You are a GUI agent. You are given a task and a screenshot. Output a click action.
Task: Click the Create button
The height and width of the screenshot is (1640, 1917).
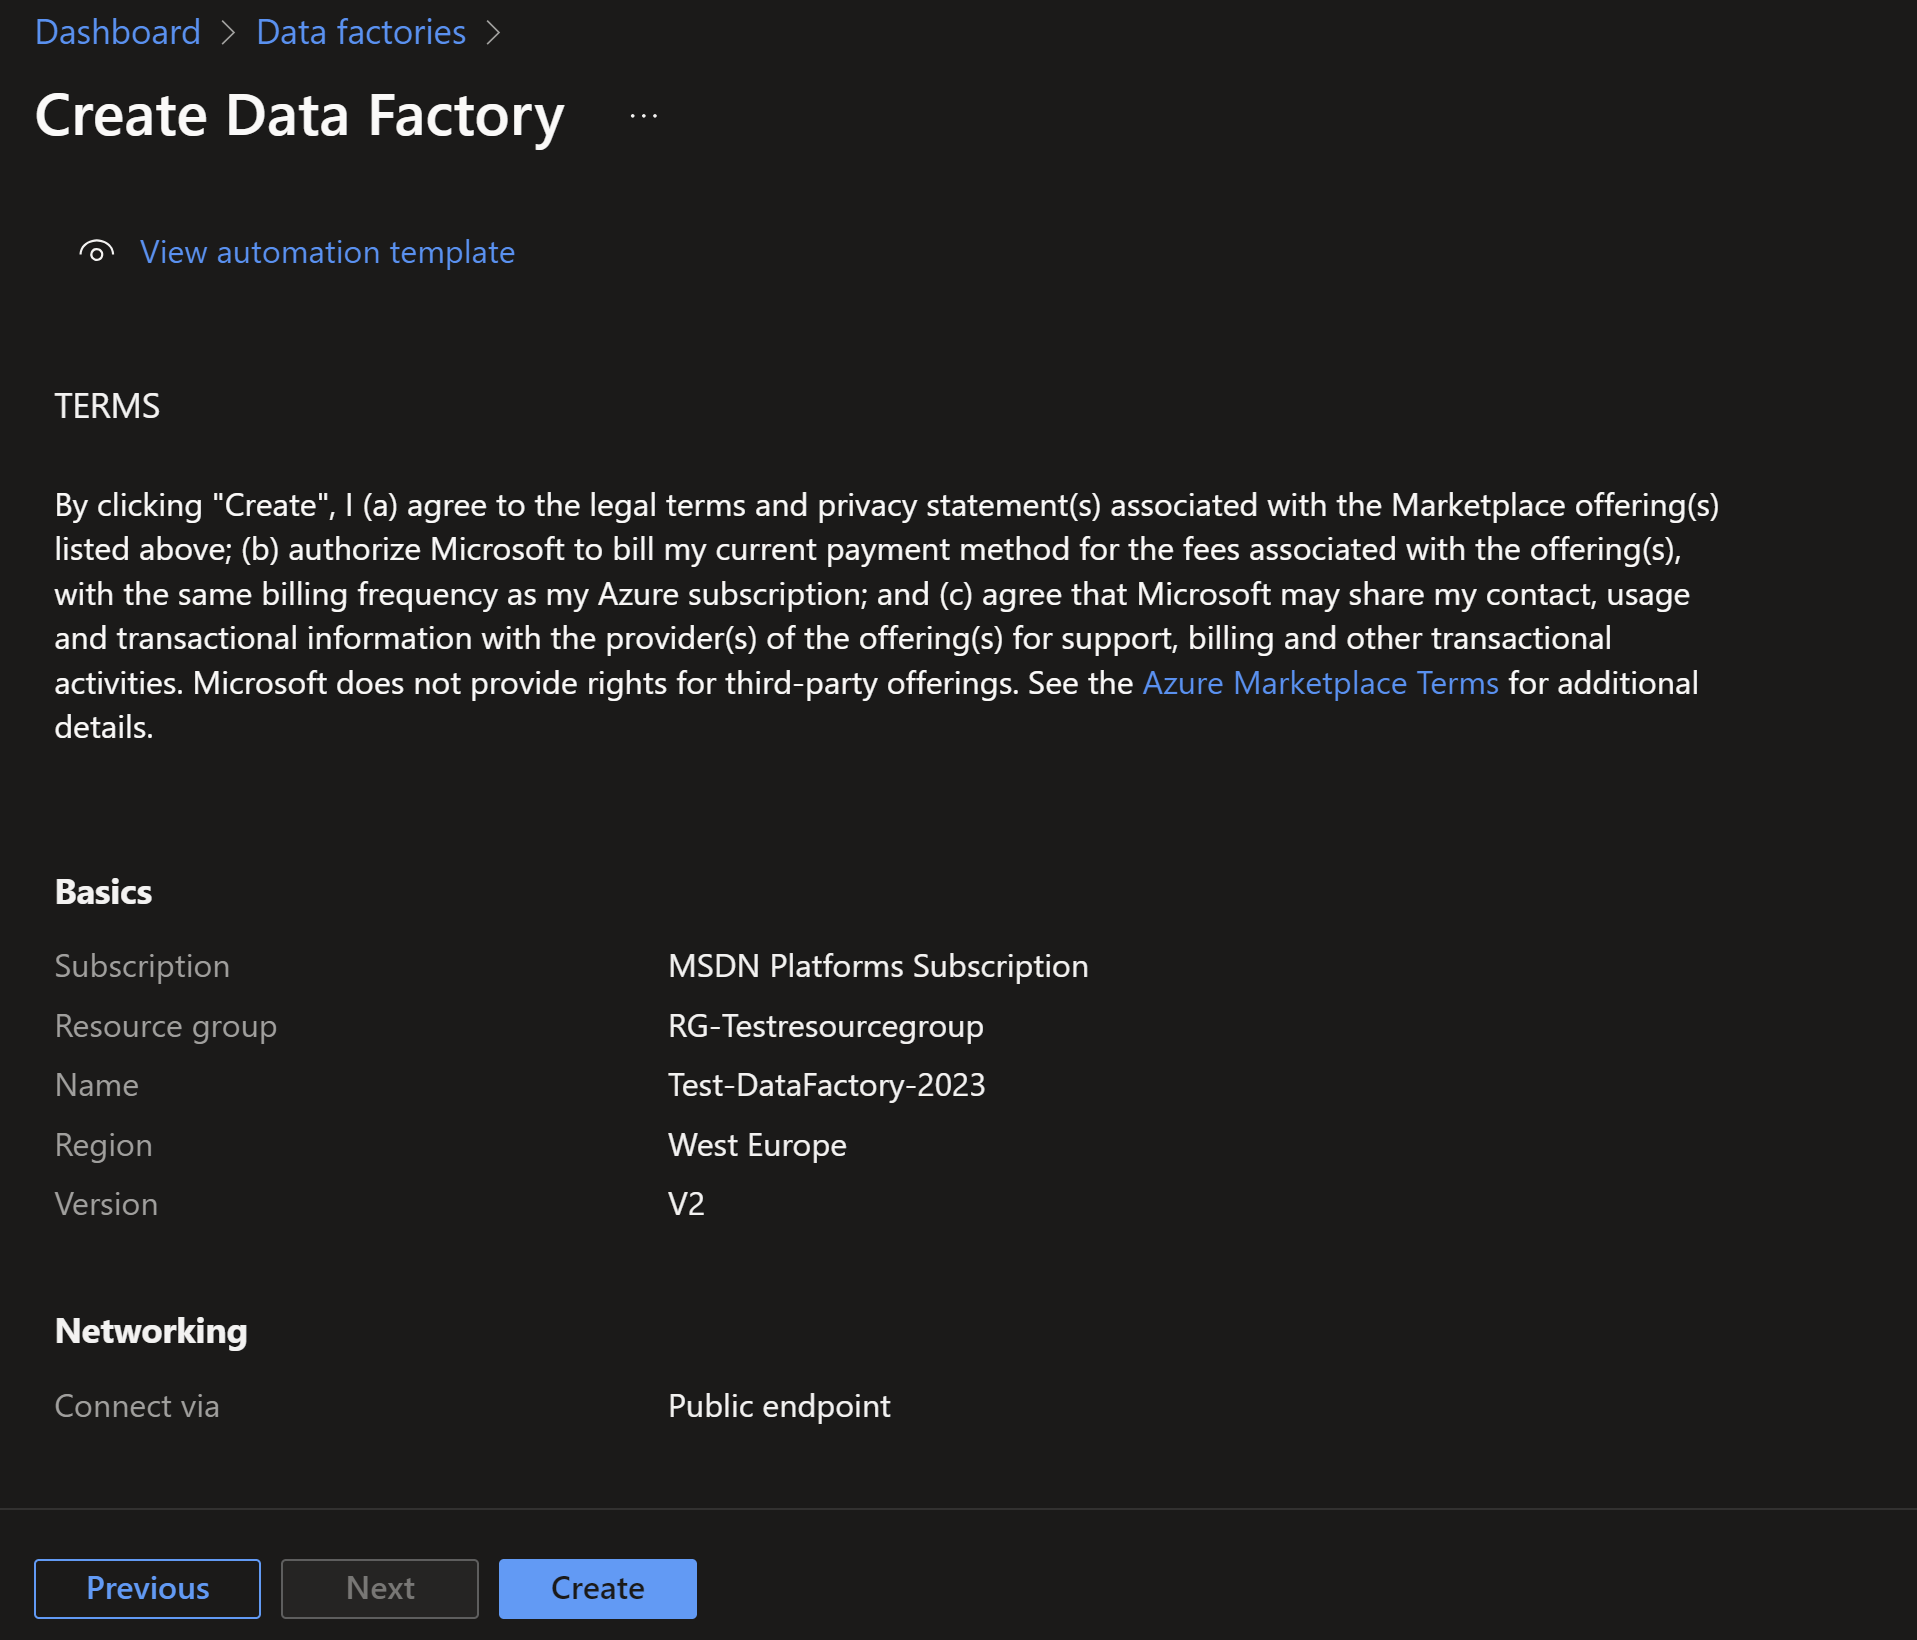[x=598, y=1588]
